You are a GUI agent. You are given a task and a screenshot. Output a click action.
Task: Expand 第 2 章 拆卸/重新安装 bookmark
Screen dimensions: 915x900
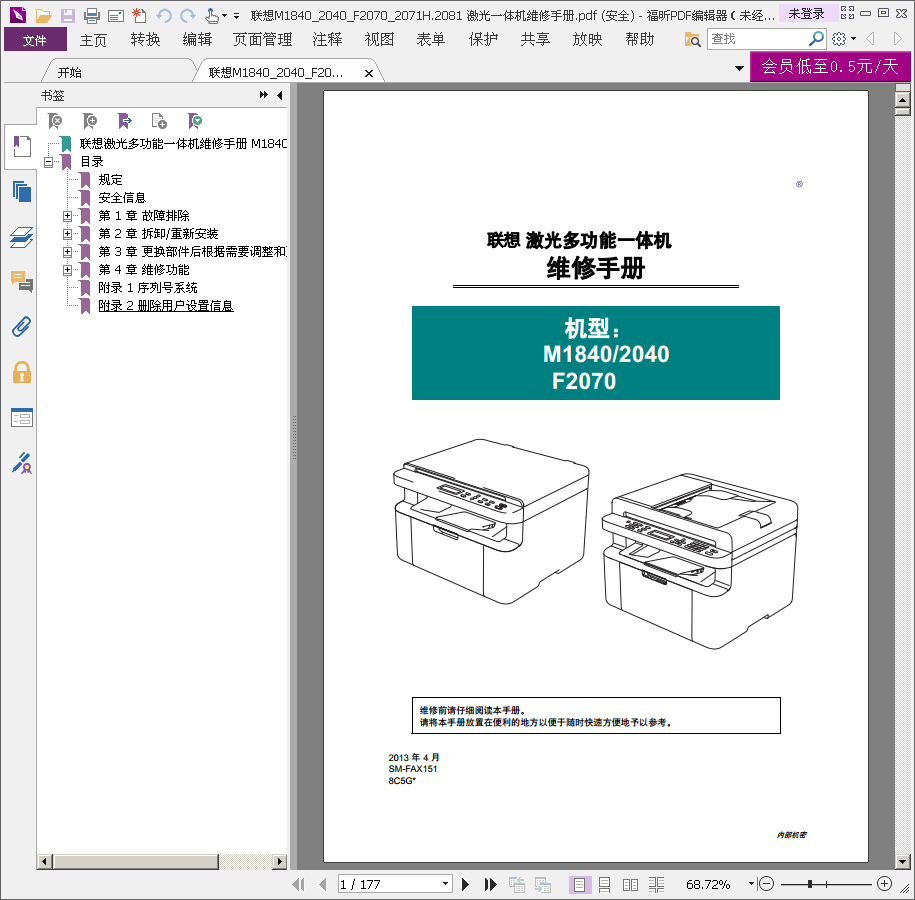(x=68, y=234)
